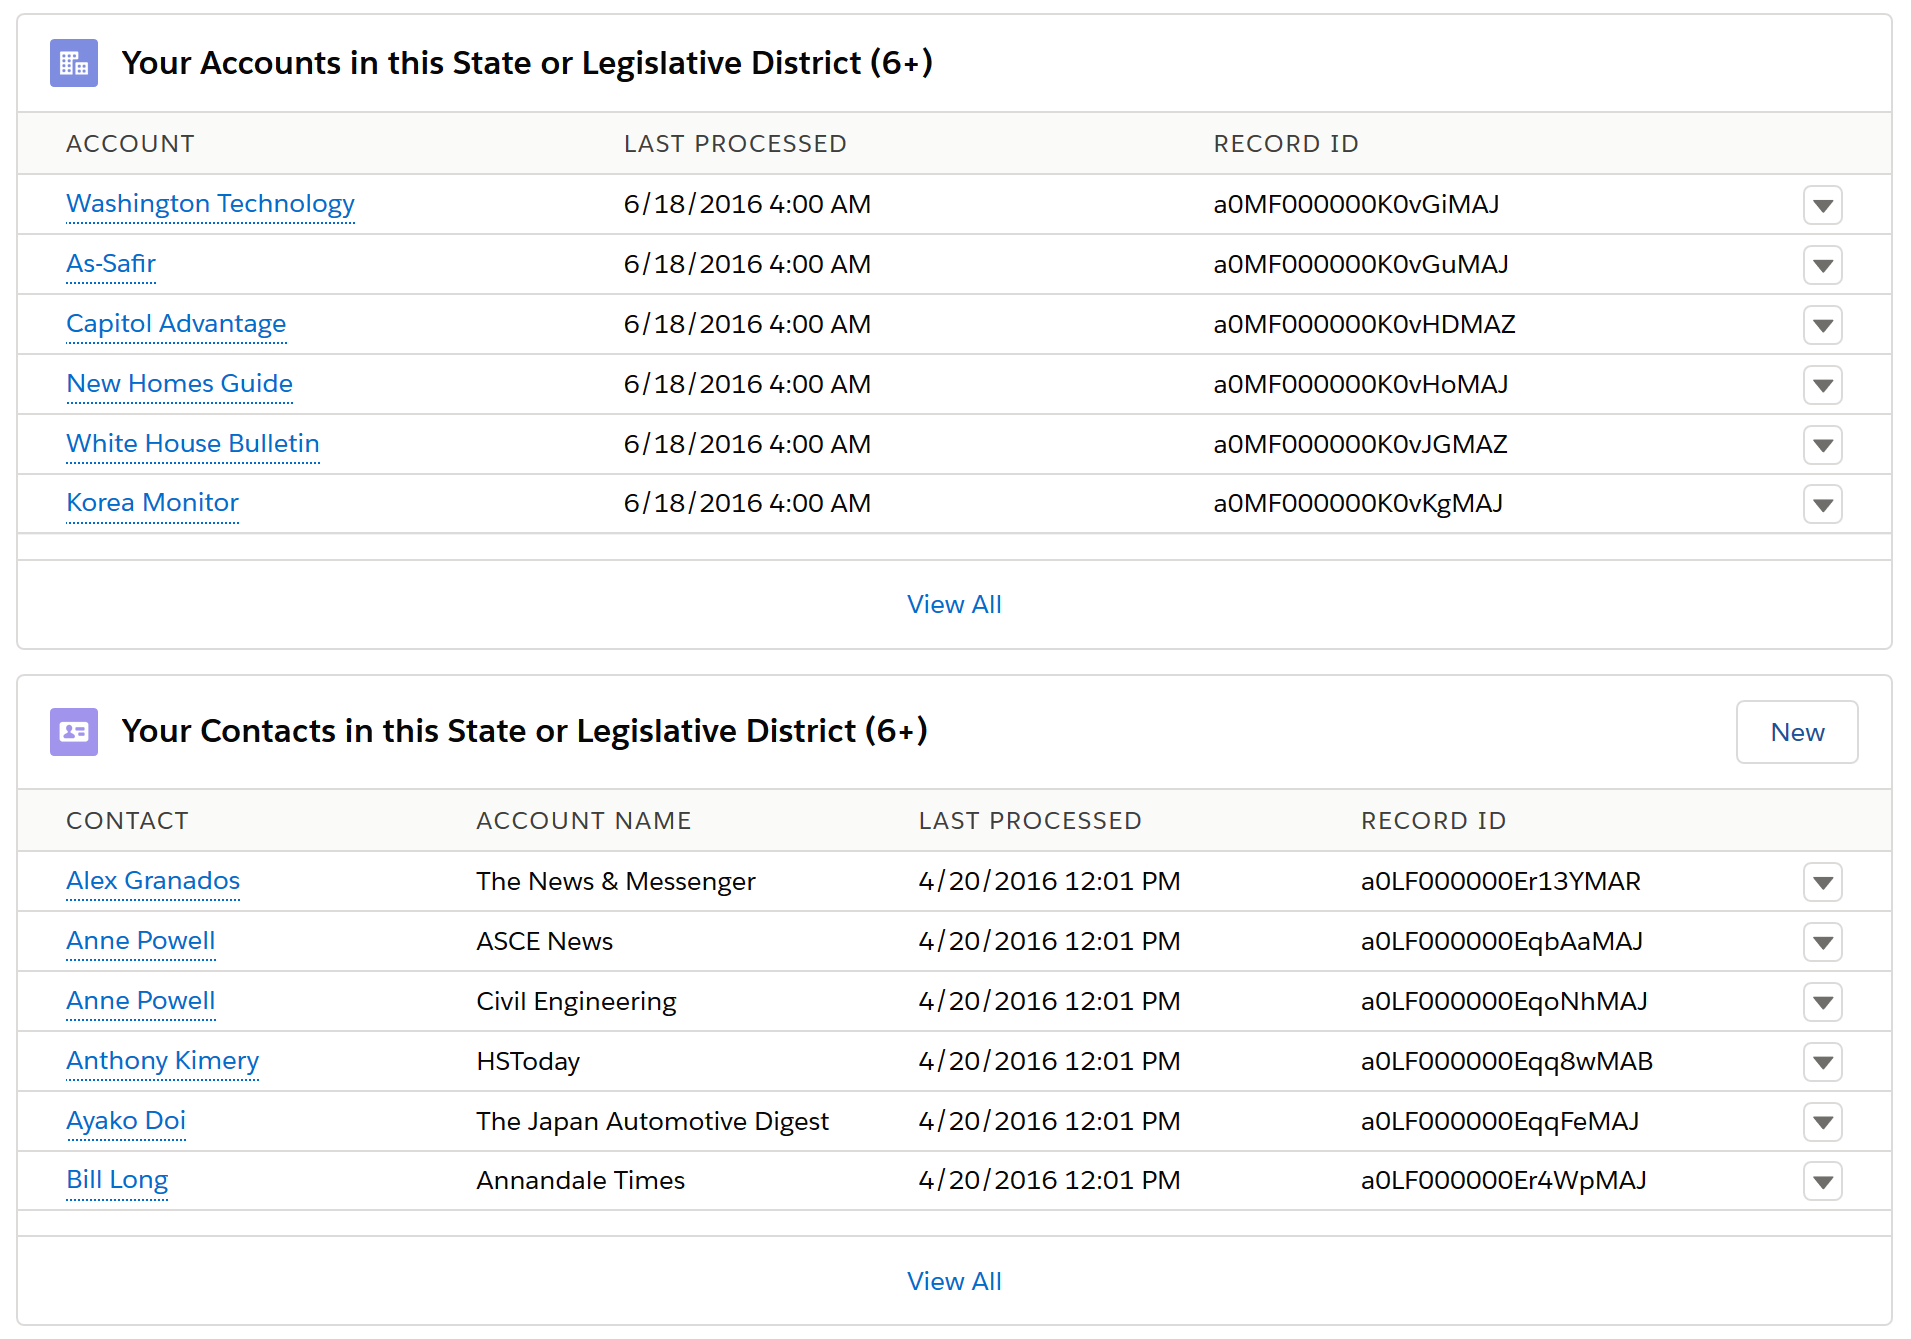Image resolution: width=1911 pixels, height=1339 pixels.
Task: Open row actions for Washington Technology
Action: click(x=1822, y=205)
